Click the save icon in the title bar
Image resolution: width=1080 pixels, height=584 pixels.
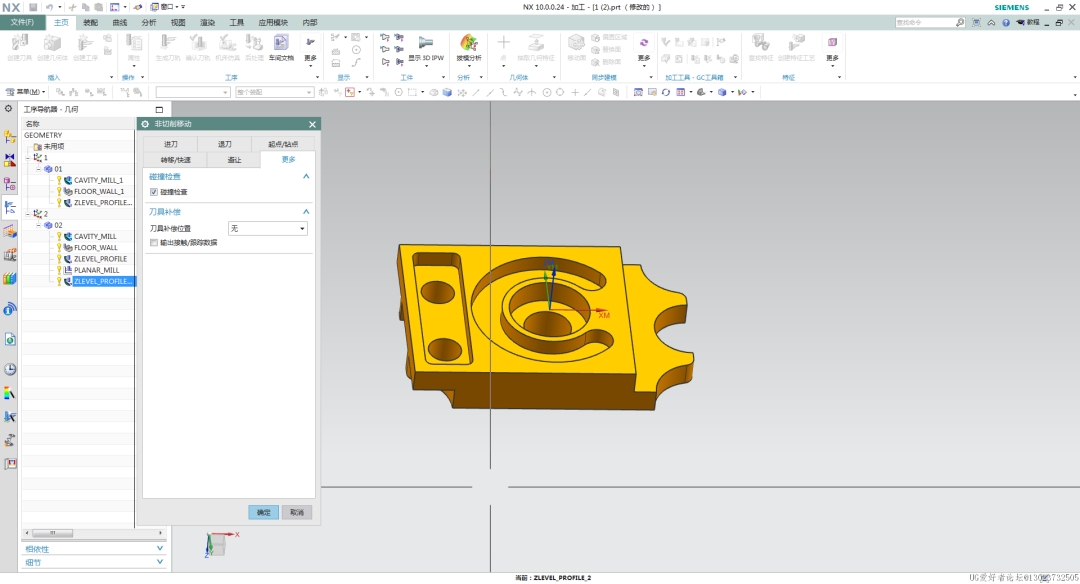[x=33, y=7]
